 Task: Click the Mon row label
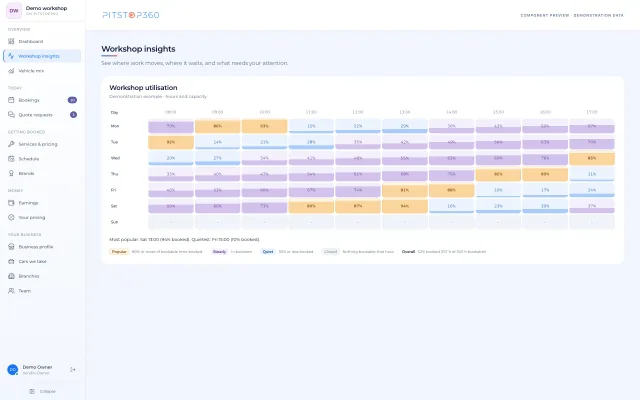click(115, 126)
